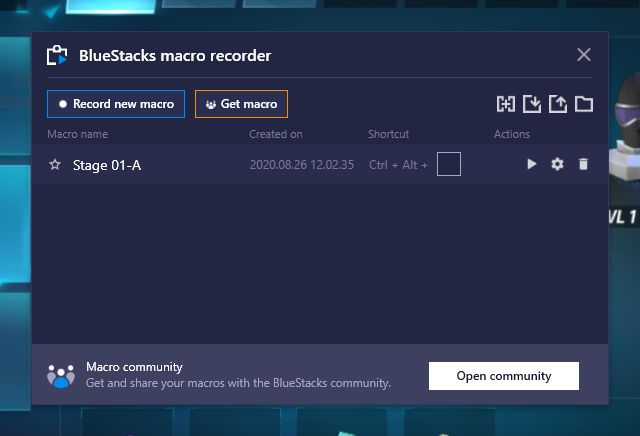Click the Actions column header
This screenshot has width=640, height=436.
(x=512, y=134)
